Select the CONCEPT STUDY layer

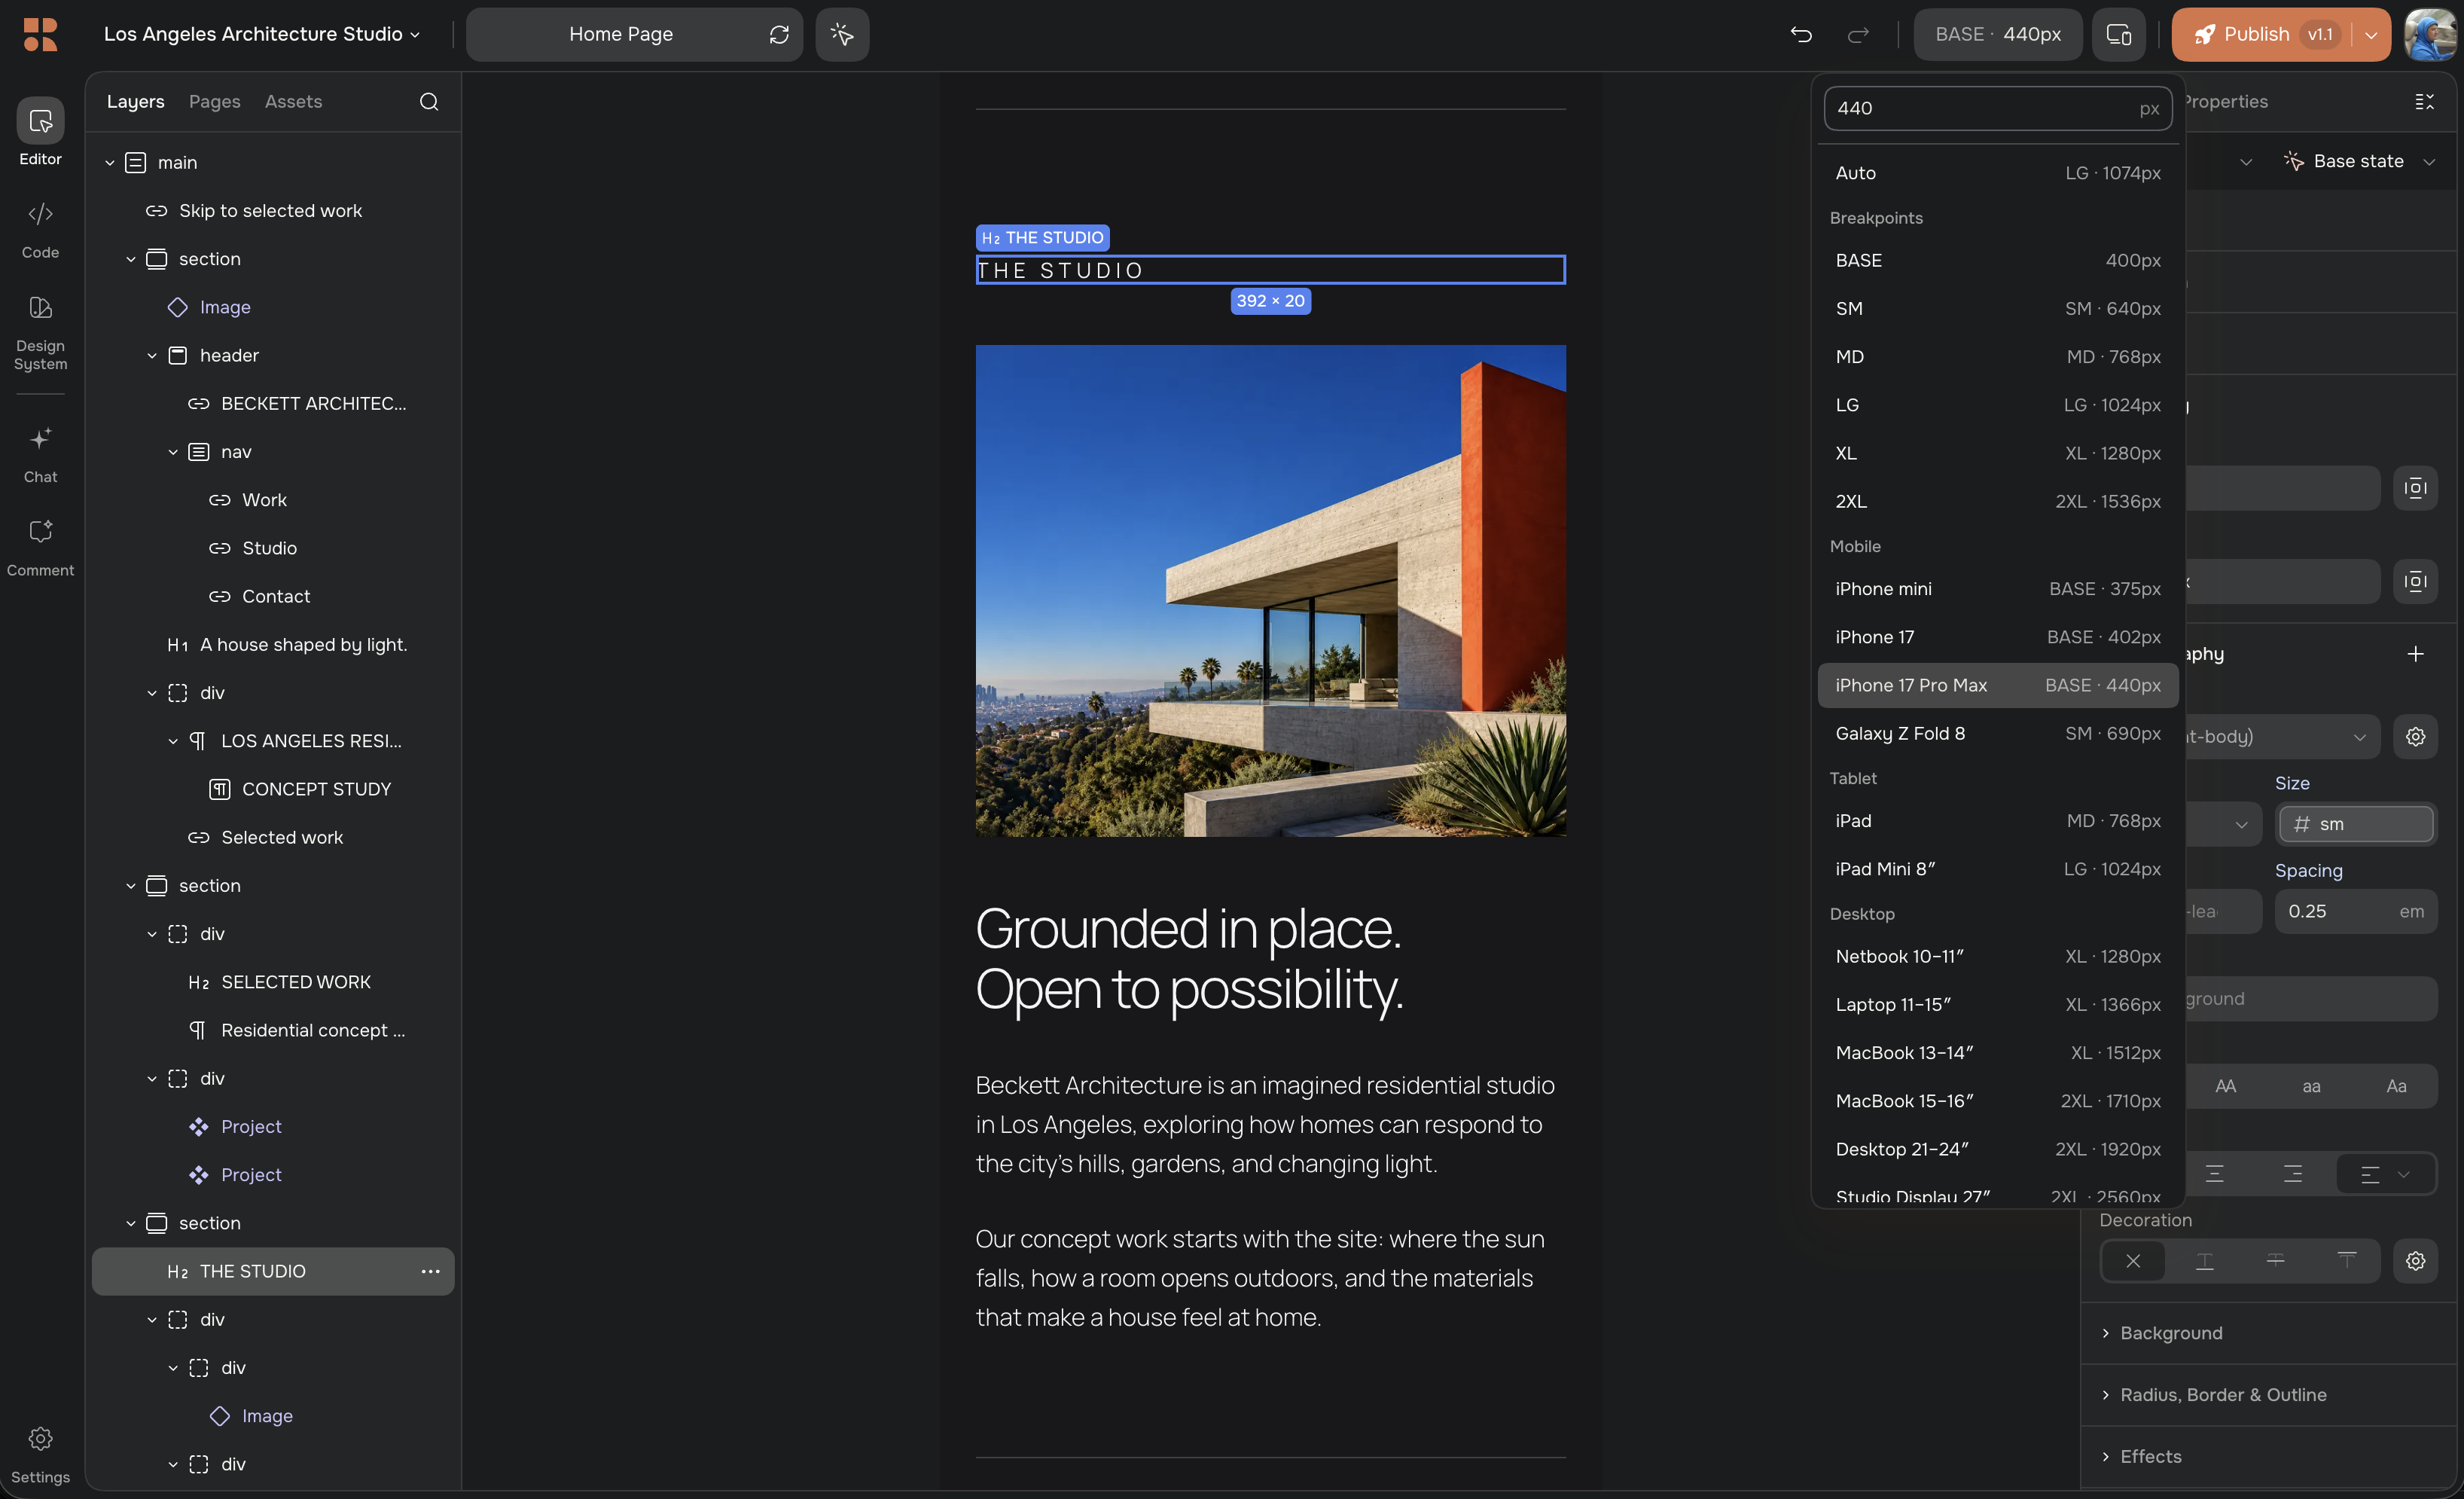coord(273,789)
